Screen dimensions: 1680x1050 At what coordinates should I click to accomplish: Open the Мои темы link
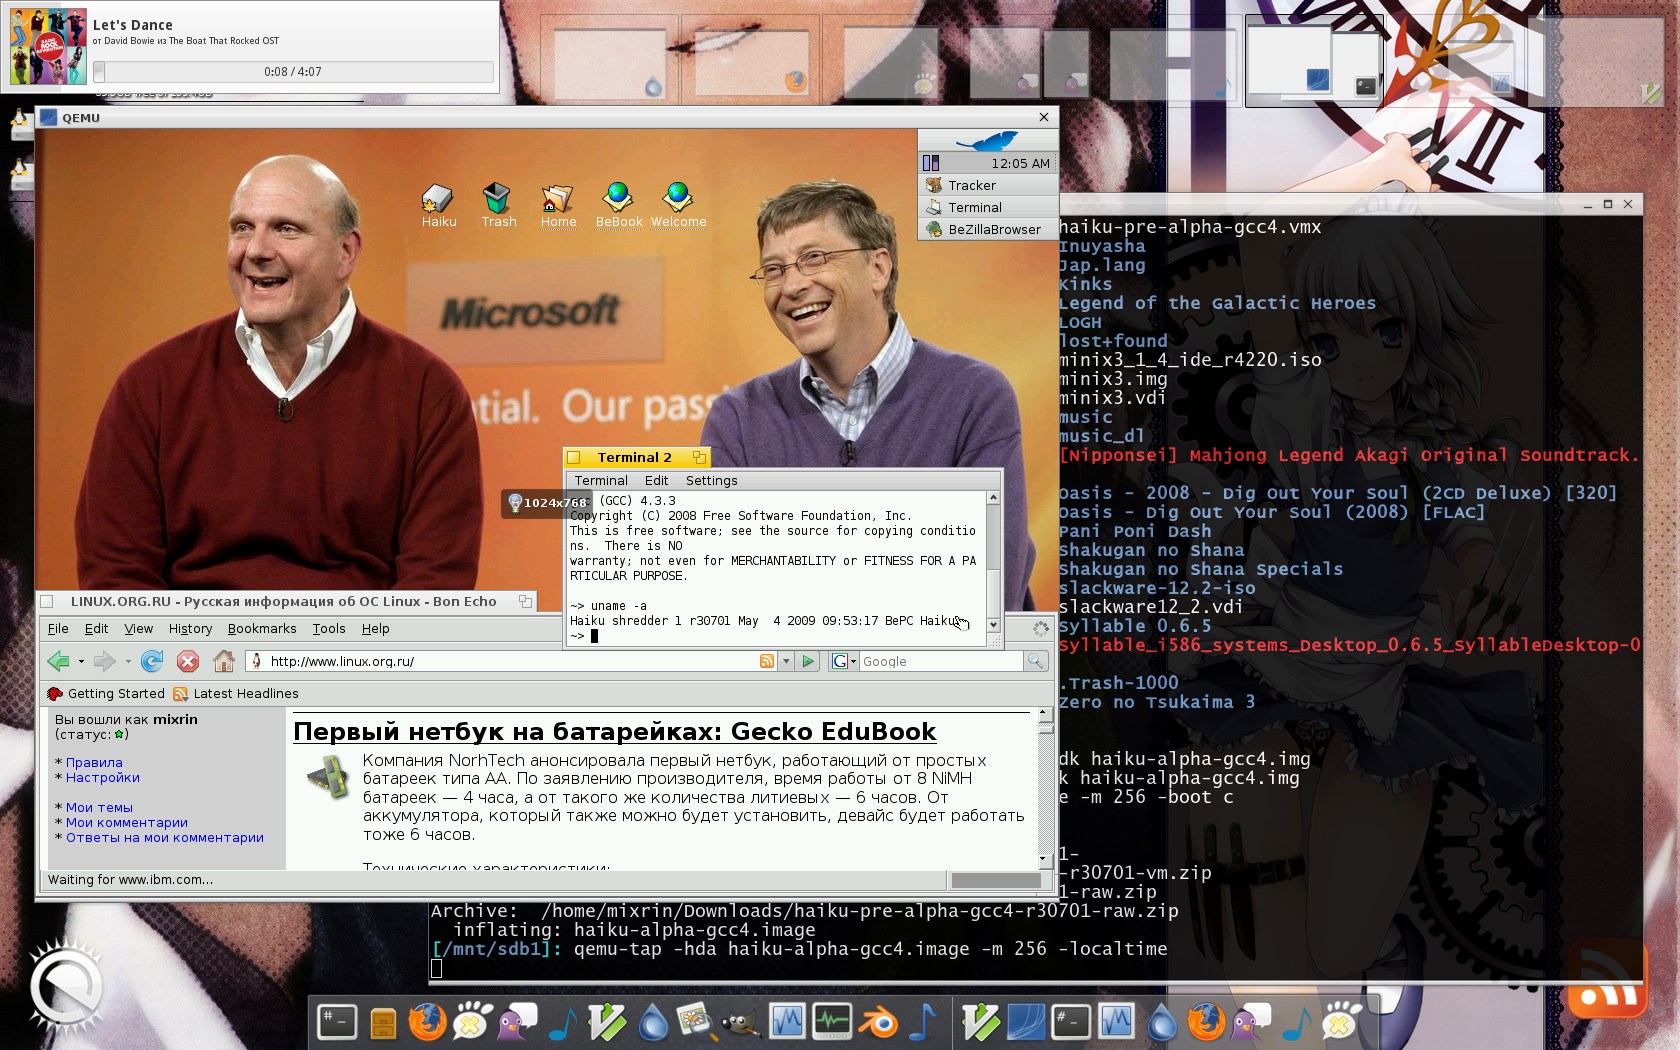pyautogui.click(x=99, y=807)
